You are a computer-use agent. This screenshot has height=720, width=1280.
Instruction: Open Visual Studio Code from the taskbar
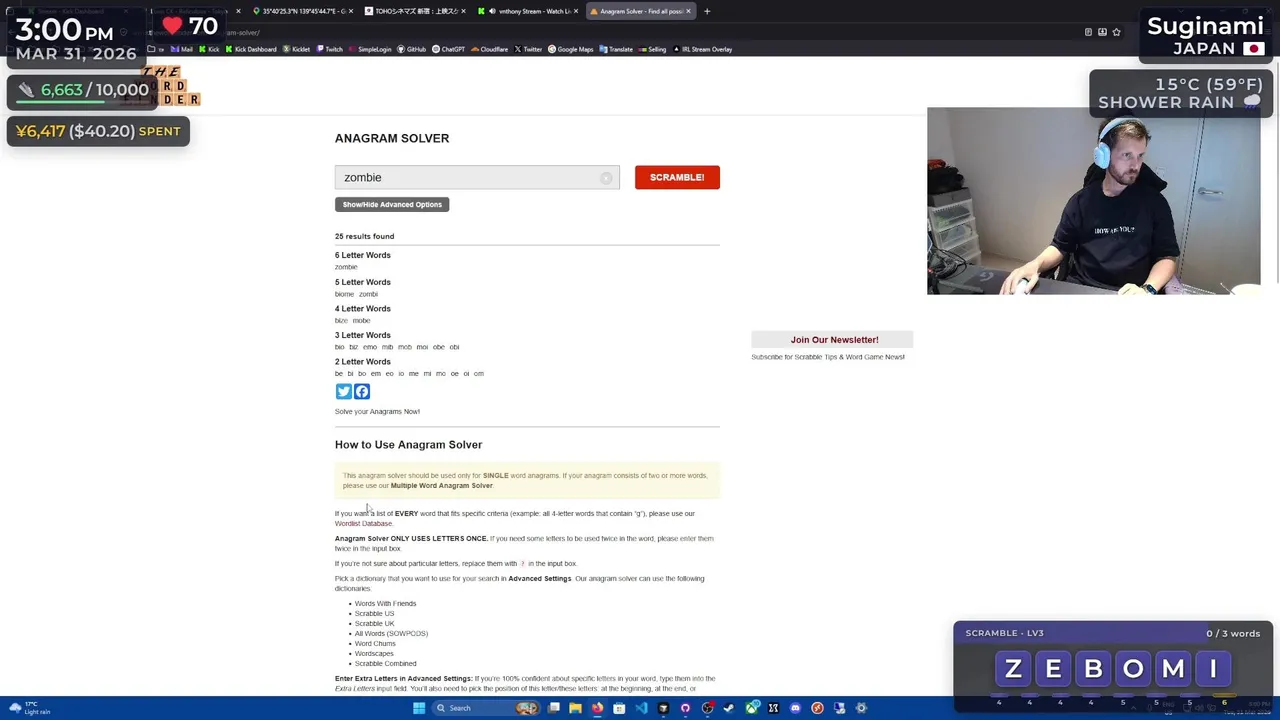click(642, 708)
